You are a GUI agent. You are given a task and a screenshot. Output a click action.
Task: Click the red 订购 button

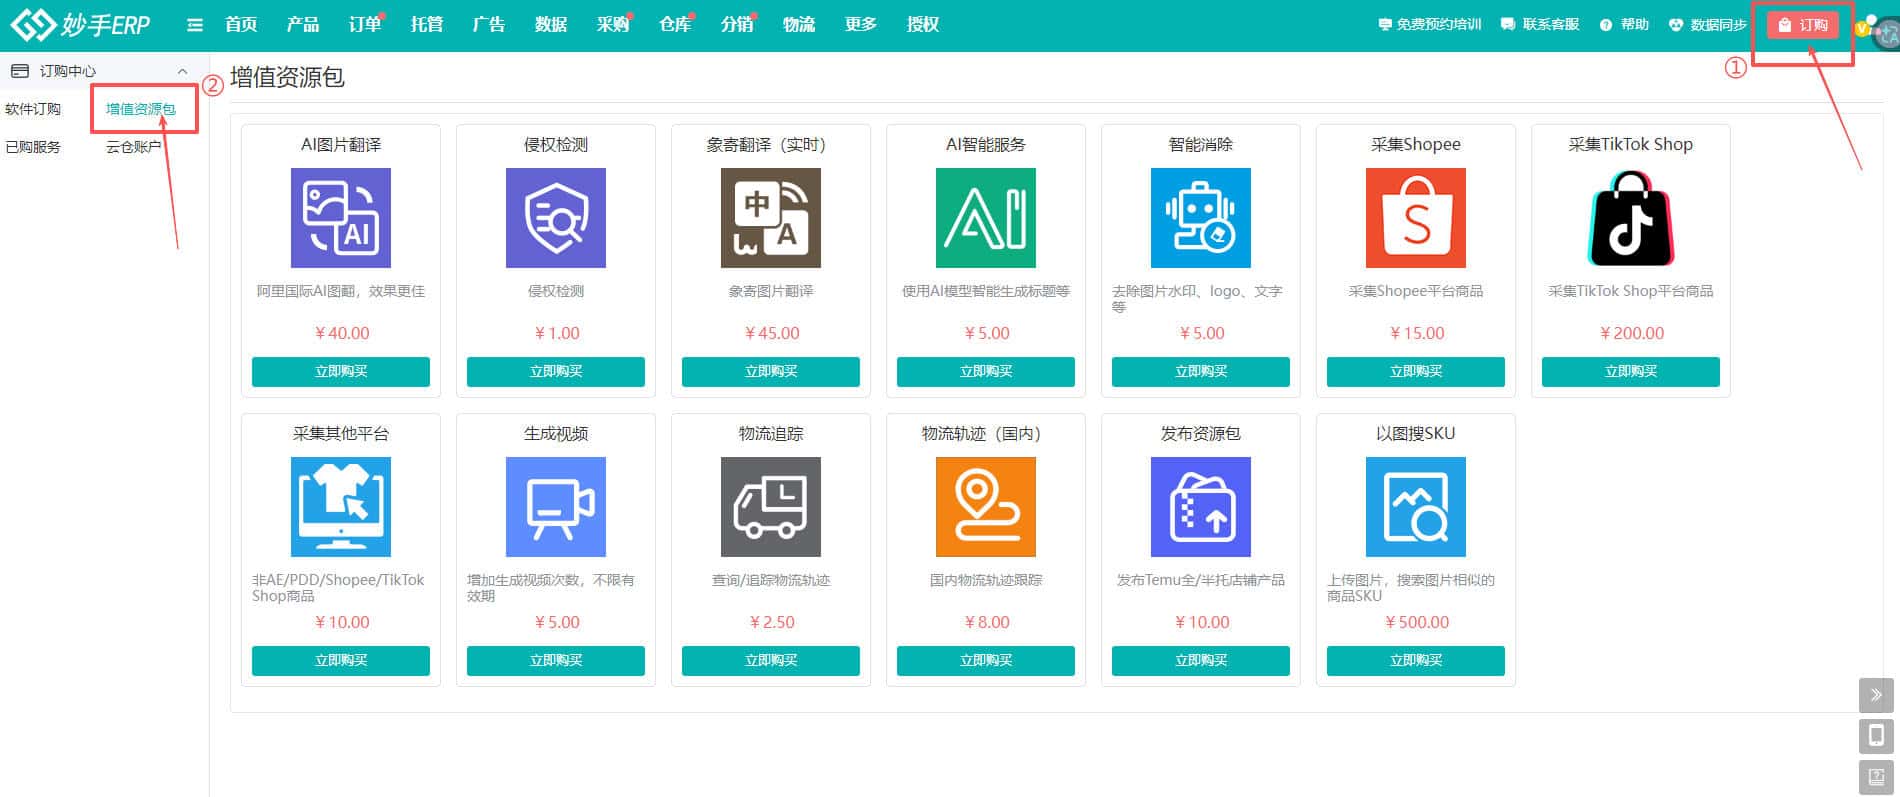coord(1803,25)
